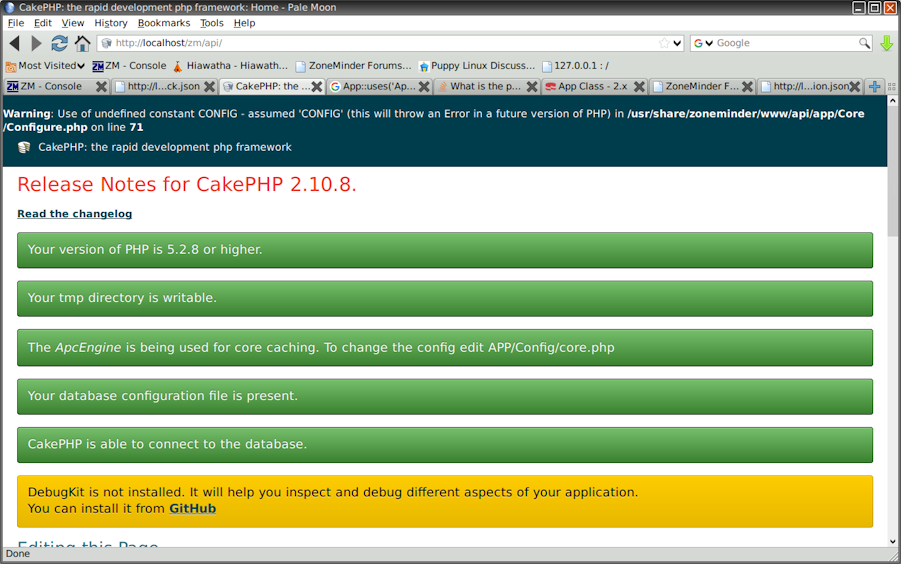Switch to the ZM - Console tab
901x564 pixels.
click(x=51, y=86)
